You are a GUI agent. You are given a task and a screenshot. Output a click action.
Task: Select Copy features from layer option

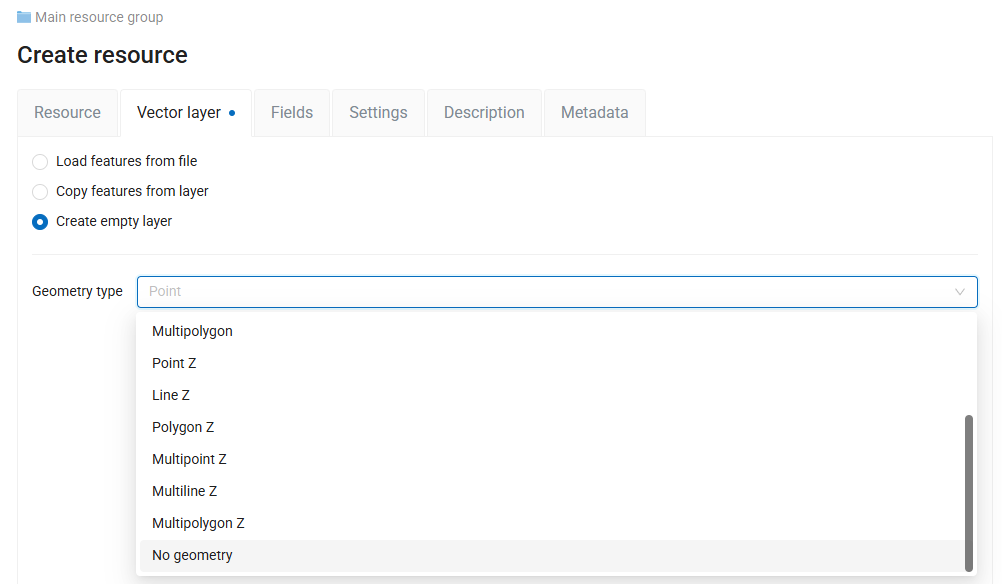(40, 192)
